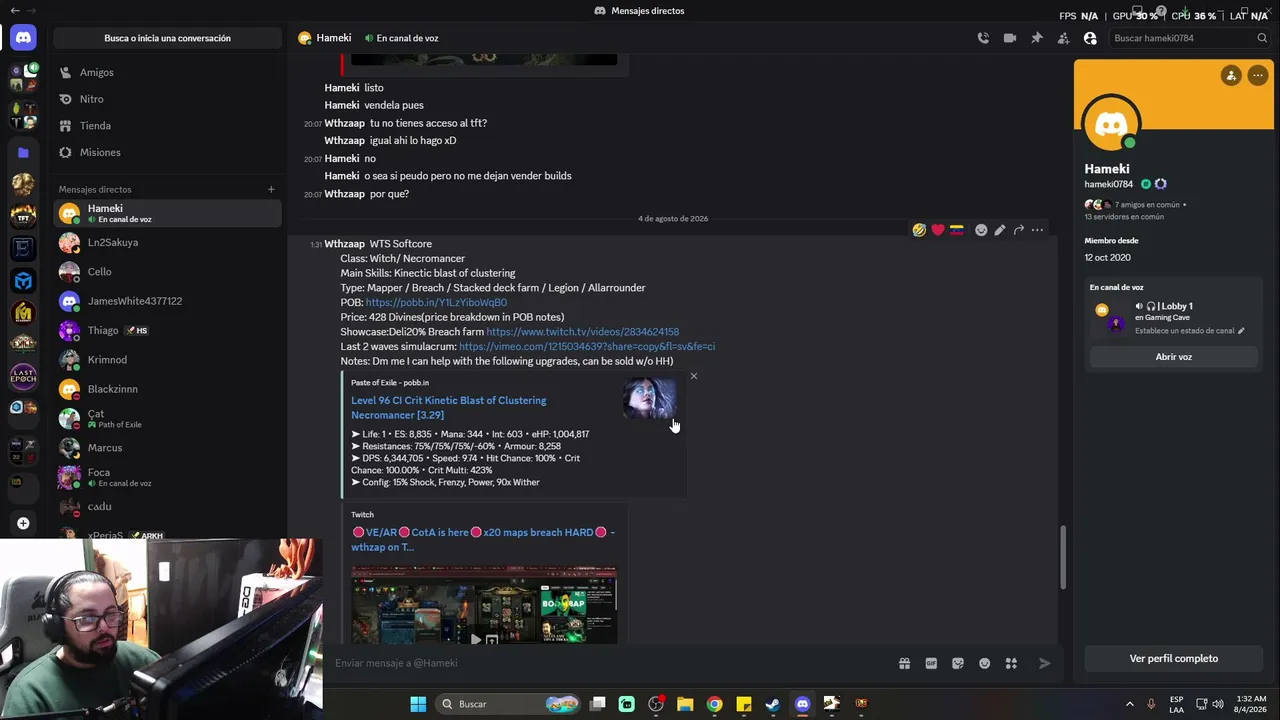Open more options on Hameki's profile banner
The height and width of the screenshot is (720, 1280).
click(x=1257, y=75)
